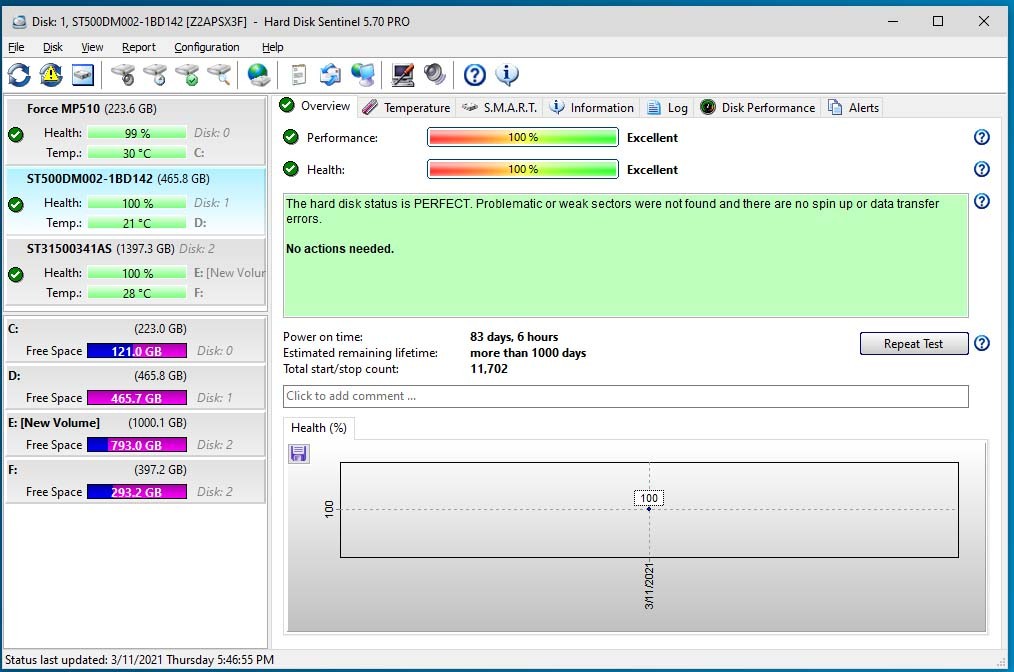Select the F: volume heading
Screen dimensions: 1014x672
(13, 470)
